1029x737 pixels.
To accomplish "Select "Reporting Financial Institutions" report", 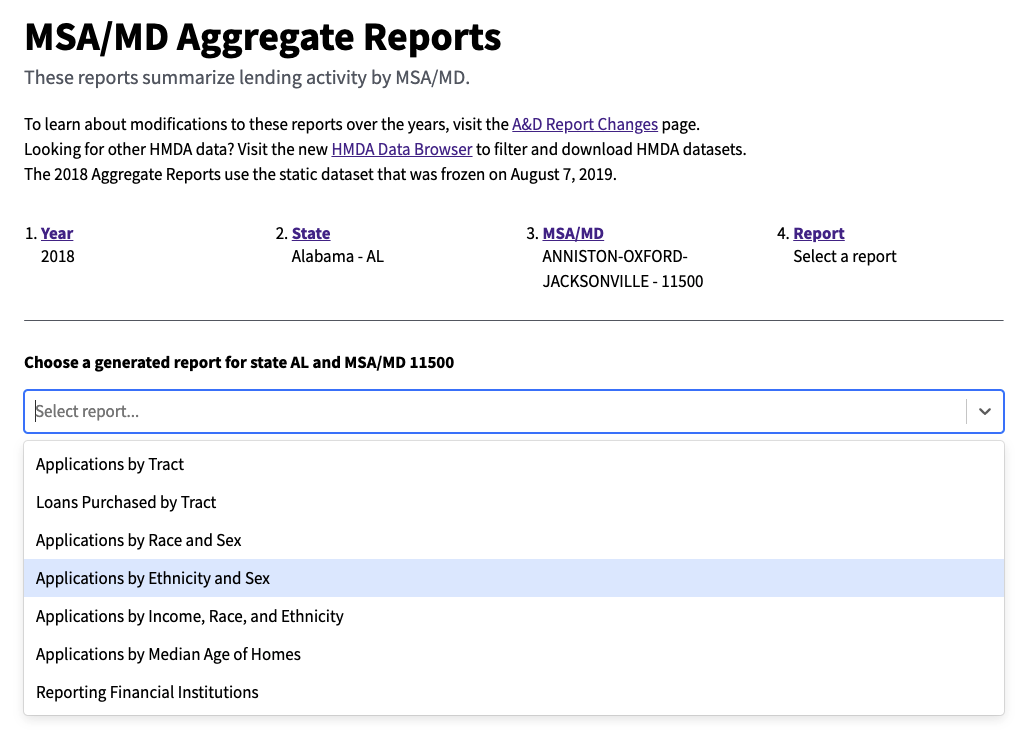I will tap(147, 692).
